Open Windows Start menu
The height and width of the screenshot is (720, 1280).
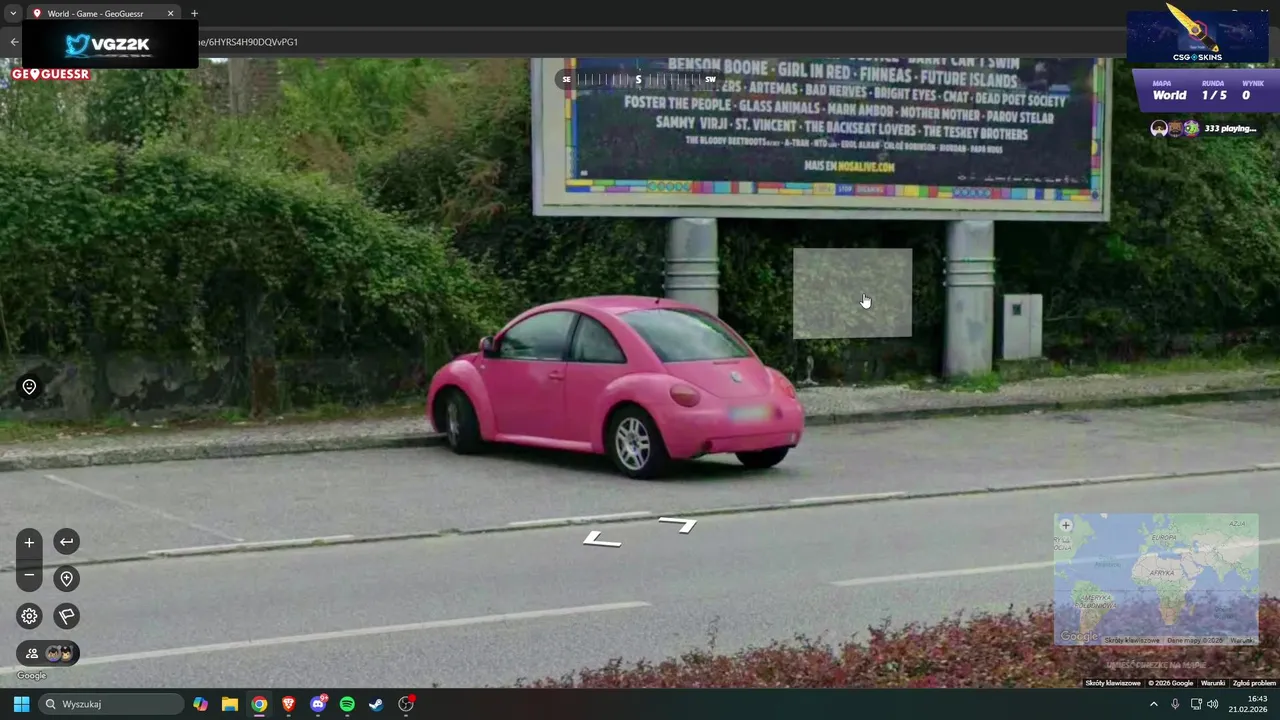coord(21,704)
